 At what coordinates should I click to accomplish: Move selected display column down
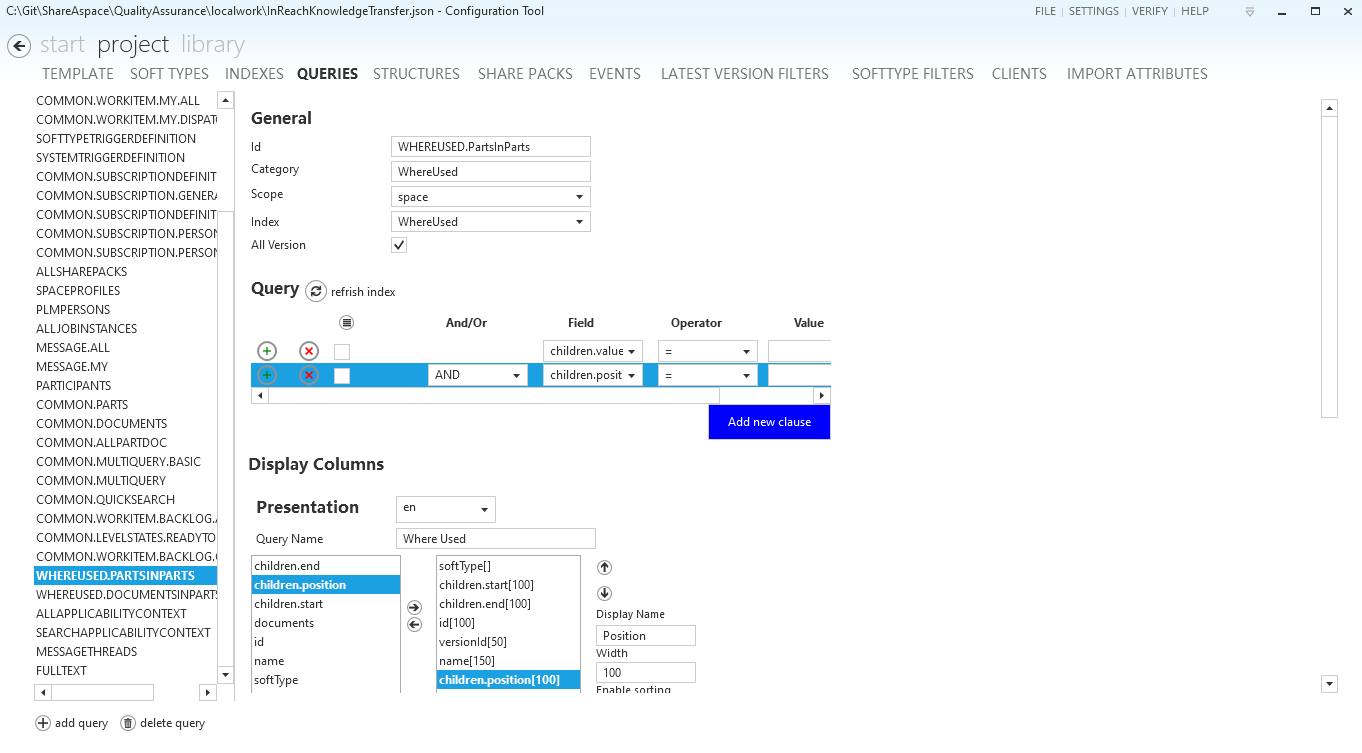click(x=604, y=592)
